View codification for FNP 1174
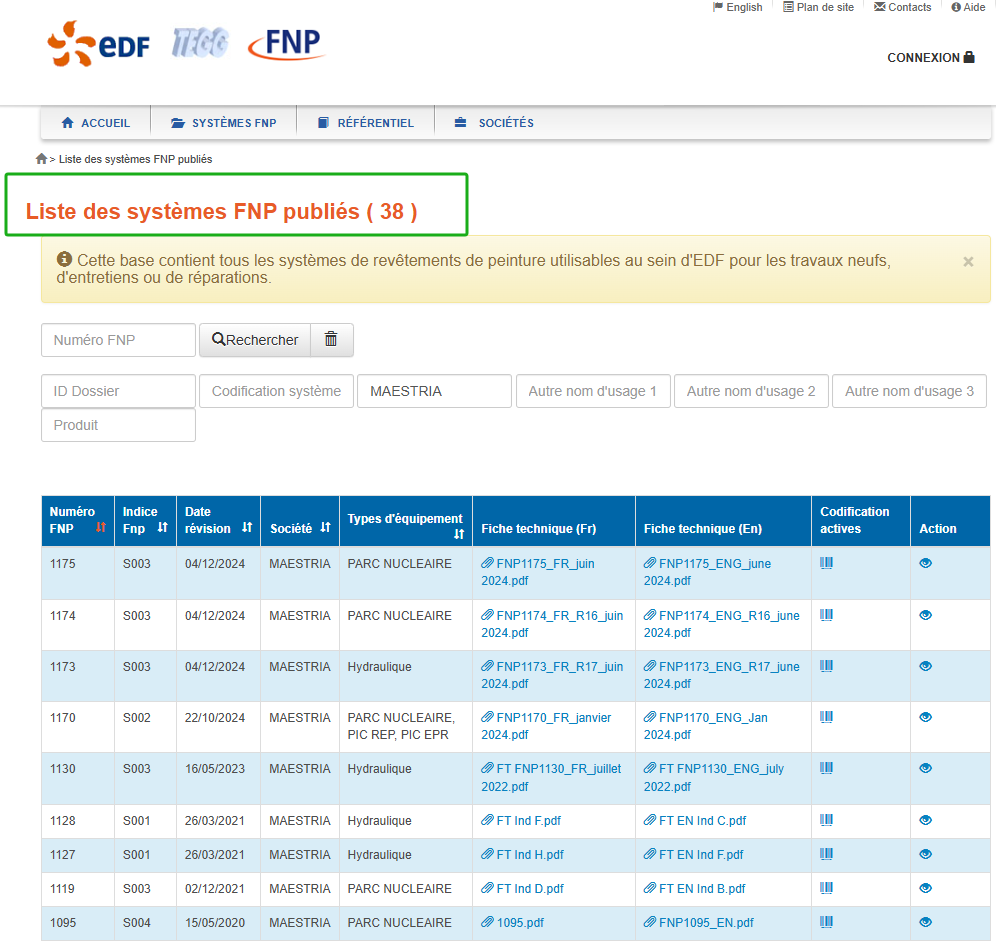Viewport: 996px width, 941px height. coord(826,615)
